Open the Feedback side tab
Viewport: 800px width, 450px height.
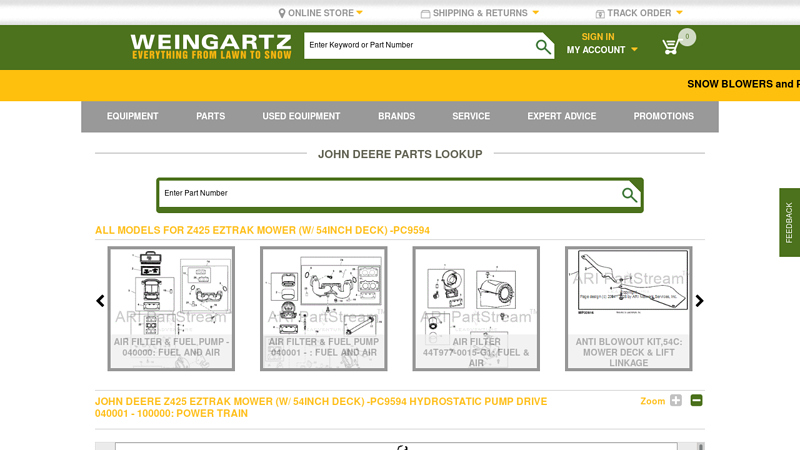pos(789,222)
